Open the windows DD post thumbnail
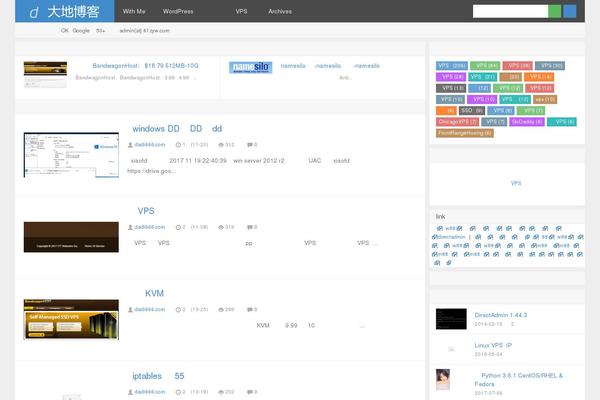 tap(71, 155)
